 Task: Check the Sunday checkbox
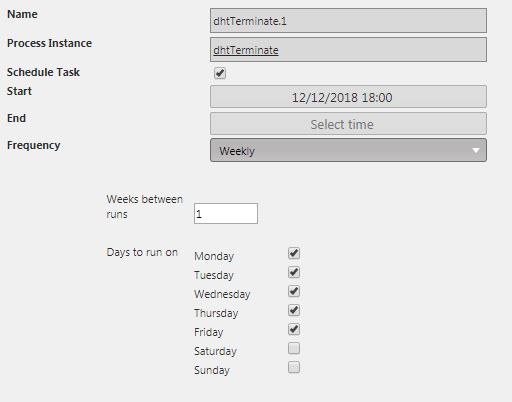(294, 367)
